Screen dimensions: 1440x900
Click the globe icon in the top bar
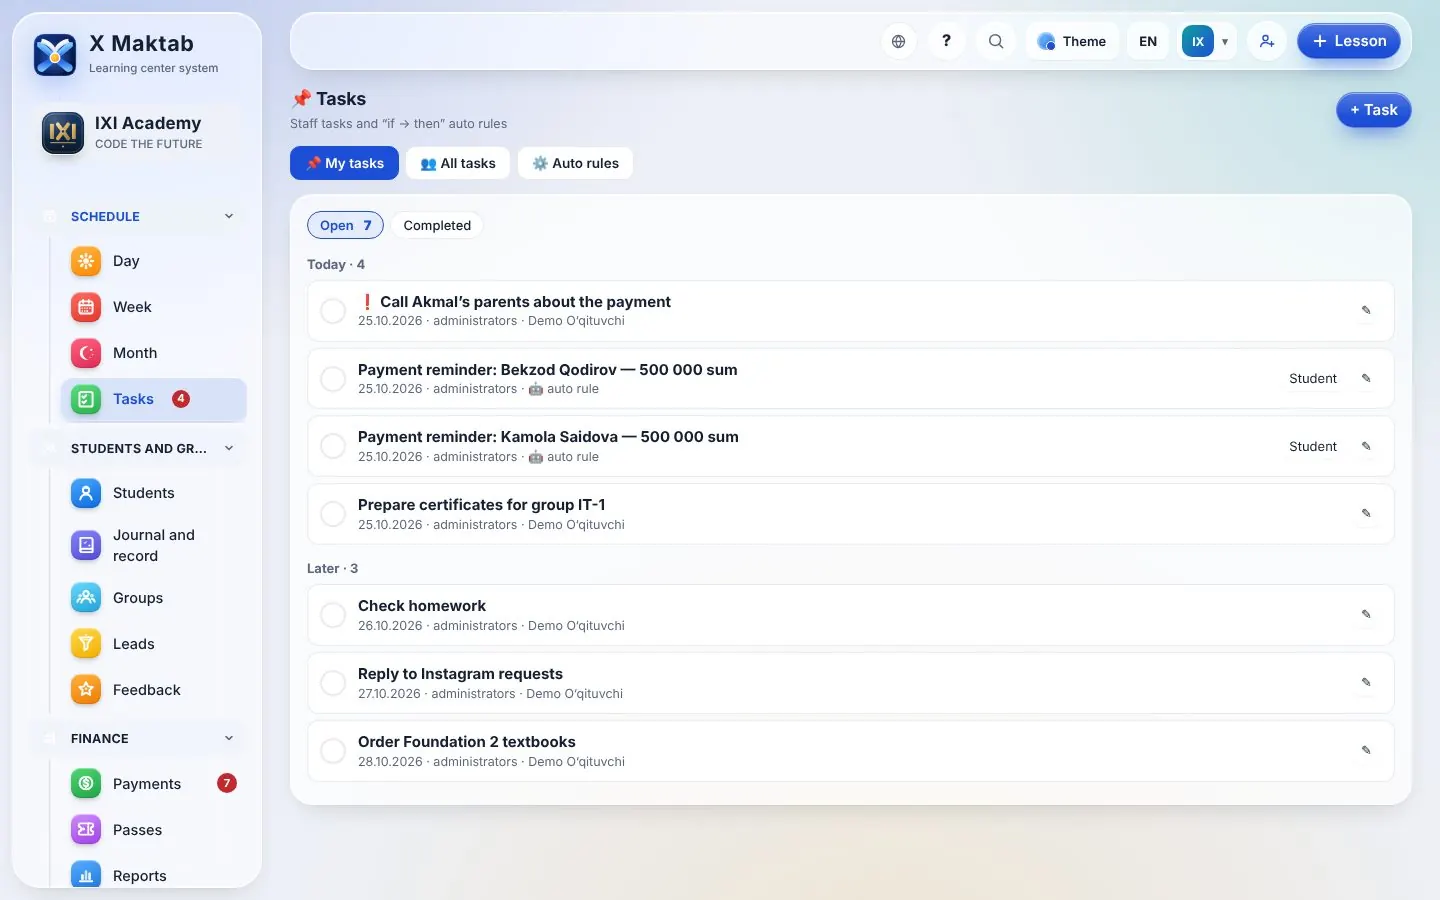point(898,42)
